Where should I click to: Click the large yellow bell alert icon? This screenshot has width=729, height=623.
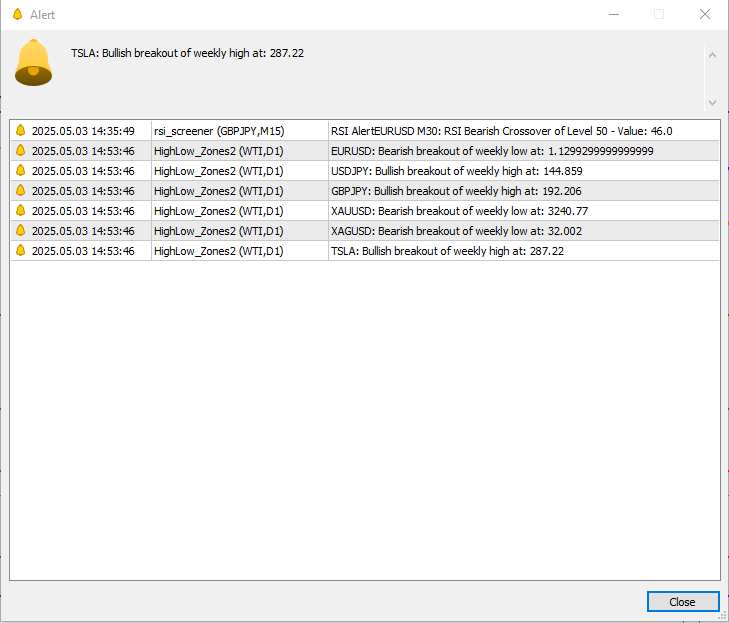tap(33, 63)
